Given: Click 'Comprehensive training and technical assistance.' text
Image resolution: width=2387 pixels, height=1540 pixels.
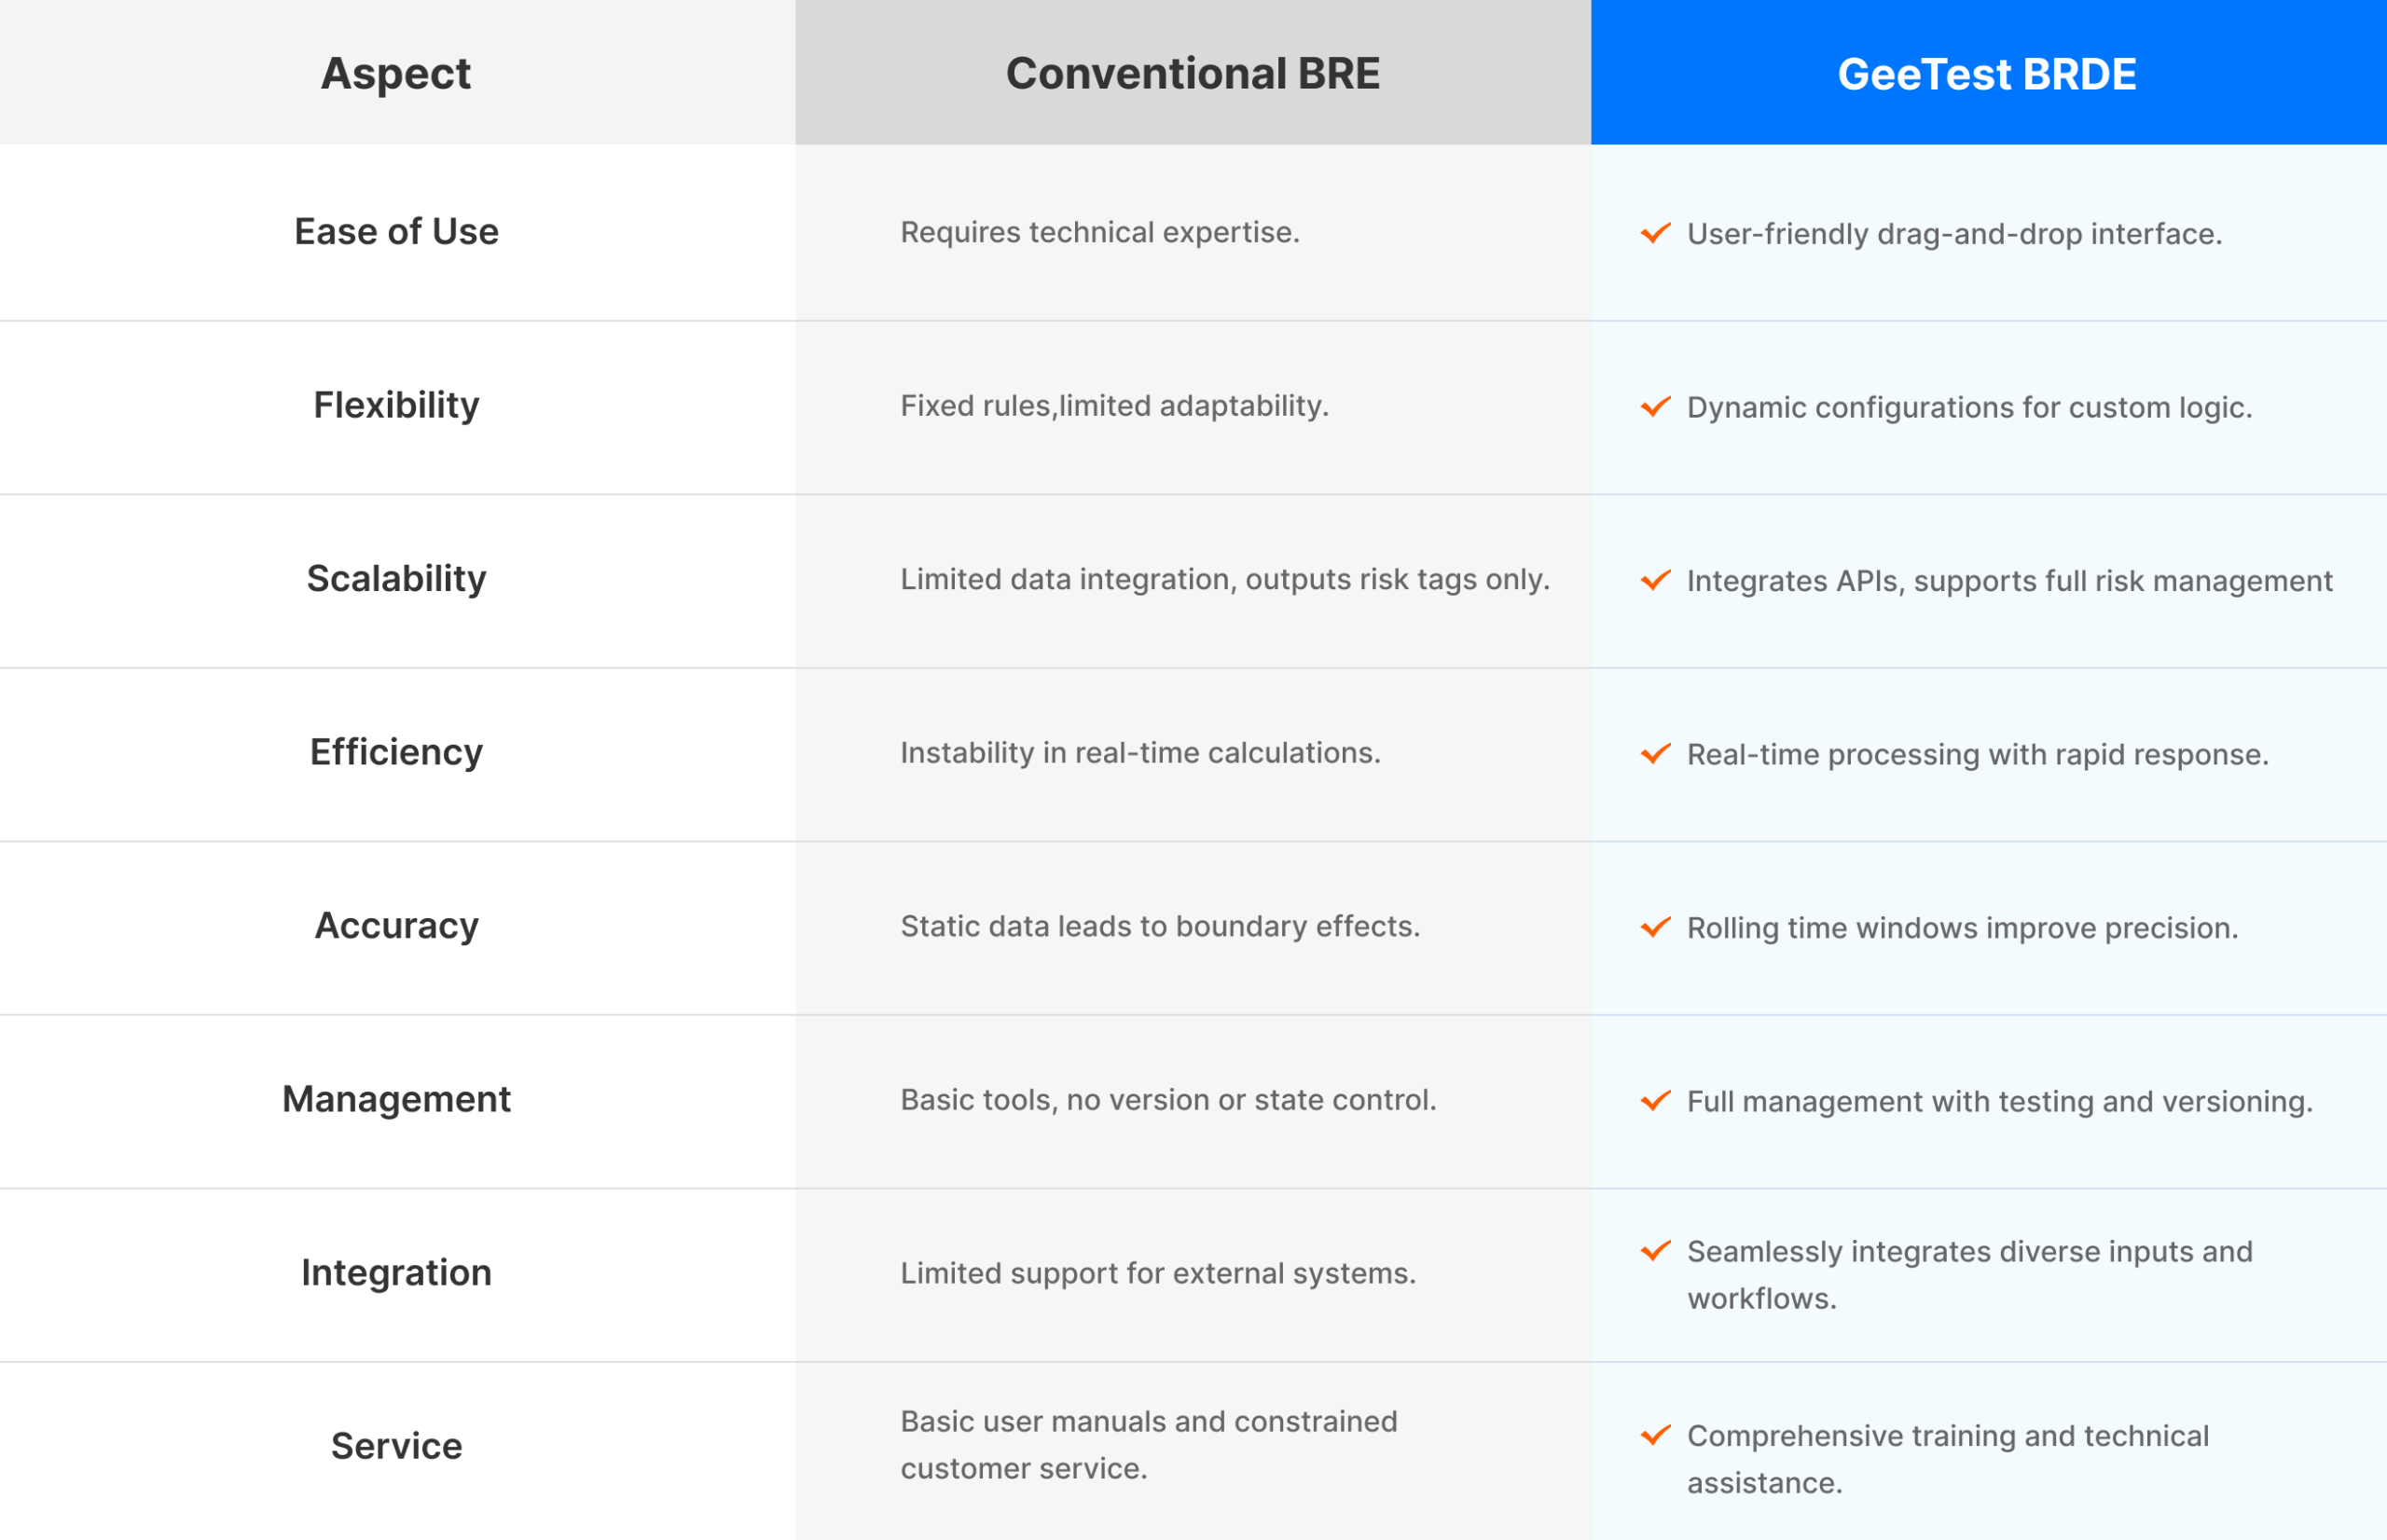Looking at the screenshot, I should click(x=1947, y=1459).
